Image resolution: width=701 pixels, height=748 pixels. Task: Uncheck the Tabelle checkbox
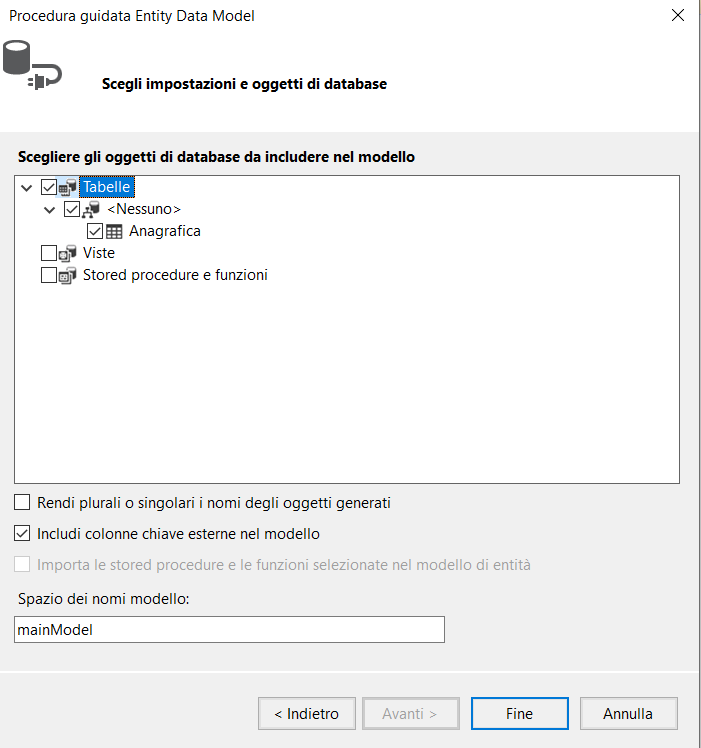[x=49, y=187]
